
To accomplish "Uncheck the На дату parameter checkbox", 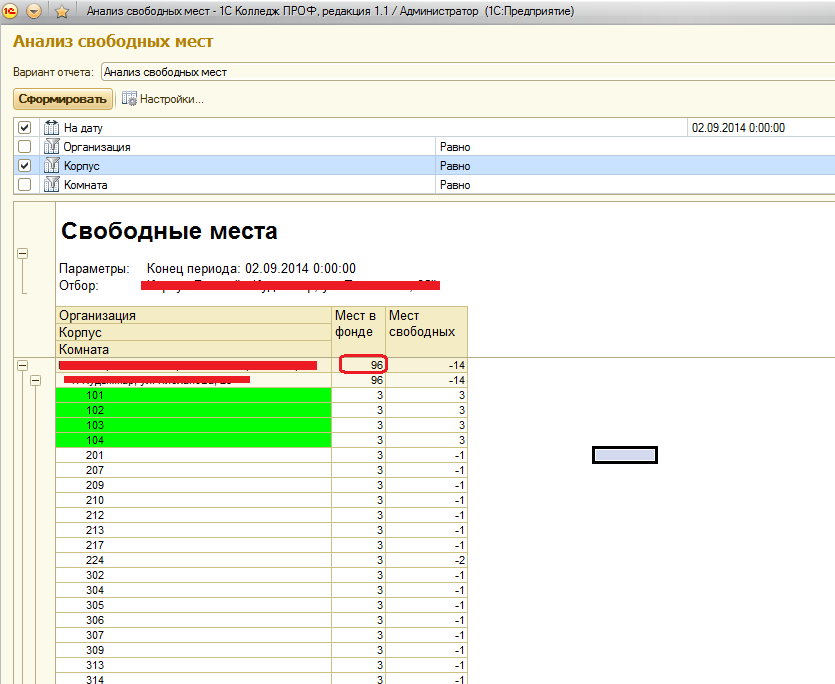I will pyautogui.click(x=25, y=128).
